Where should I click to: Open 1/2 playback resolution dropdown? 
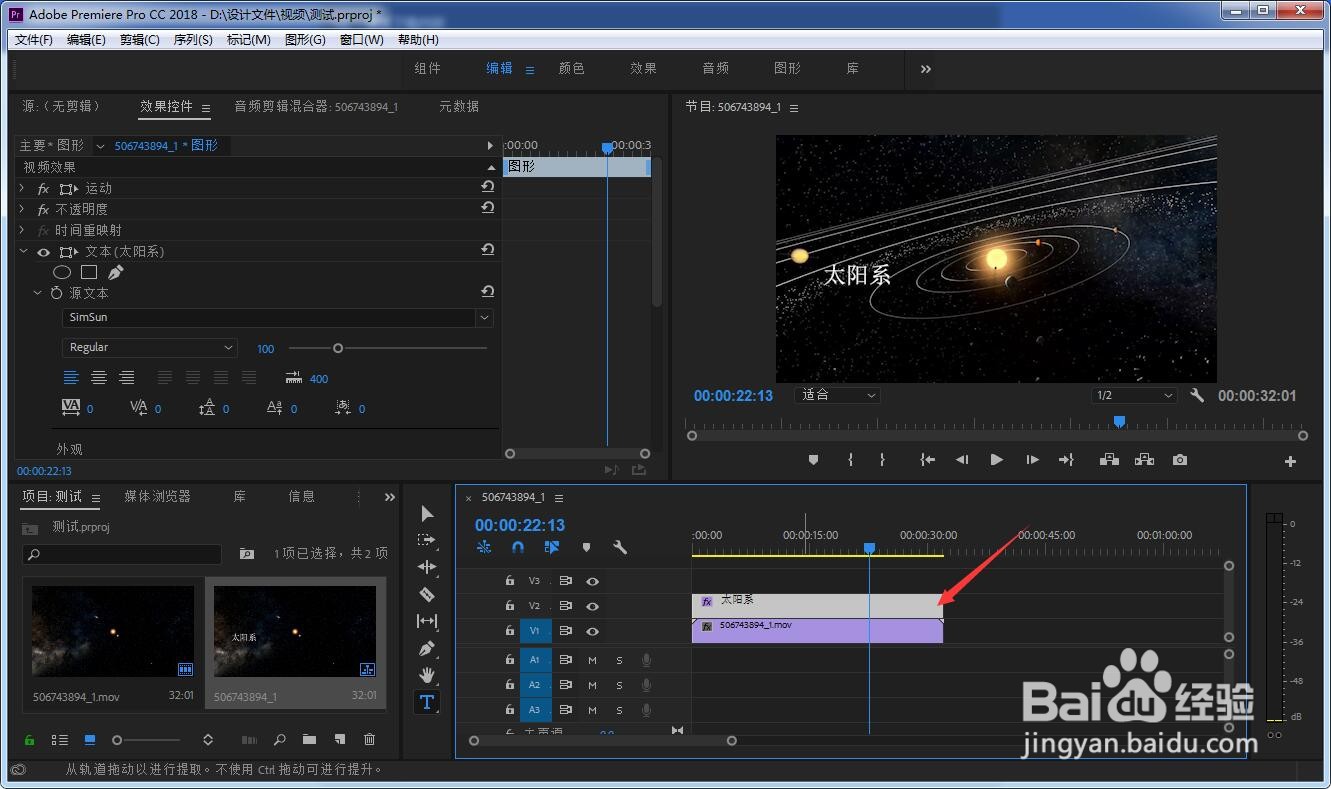(1134, 395)
